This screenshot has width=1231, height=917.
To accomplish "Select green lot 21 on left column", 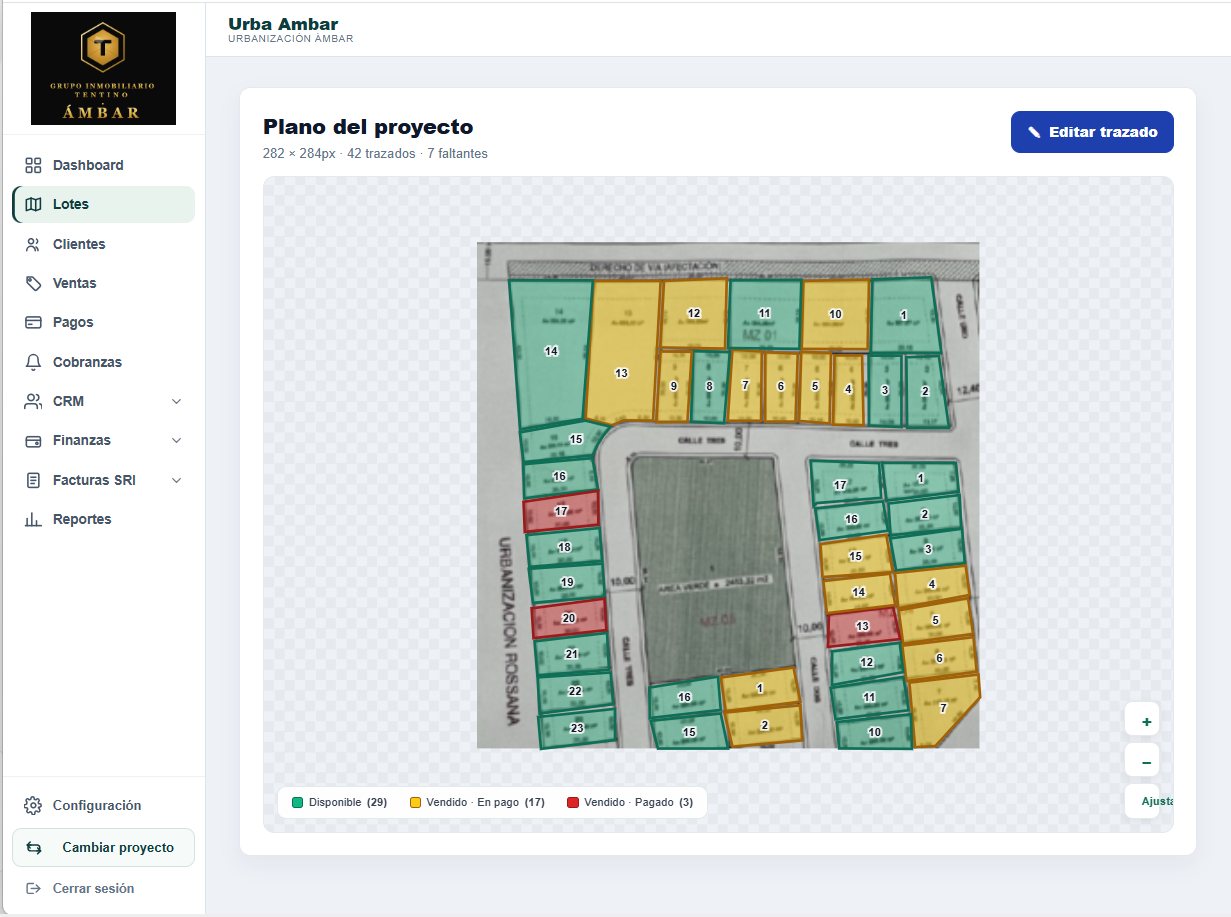I will tap(572, 654).
